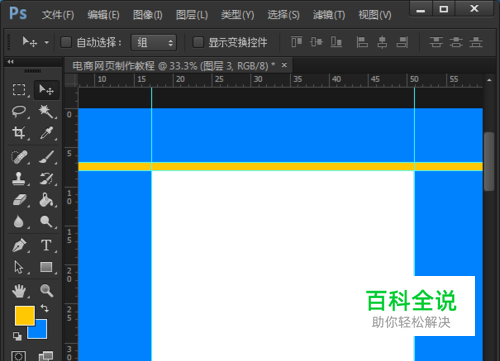500x361 pixels.
Task: Close the Photoshop window
Action: 474,9
